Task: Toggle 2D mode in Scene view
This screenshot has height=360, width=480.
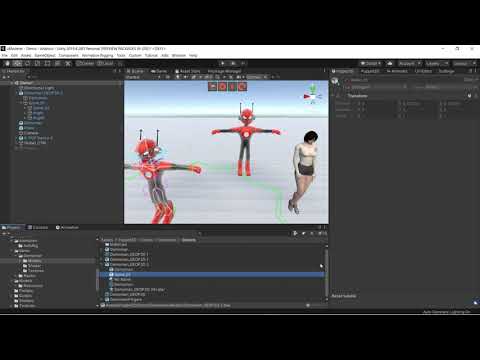Action: pos(168,77)
